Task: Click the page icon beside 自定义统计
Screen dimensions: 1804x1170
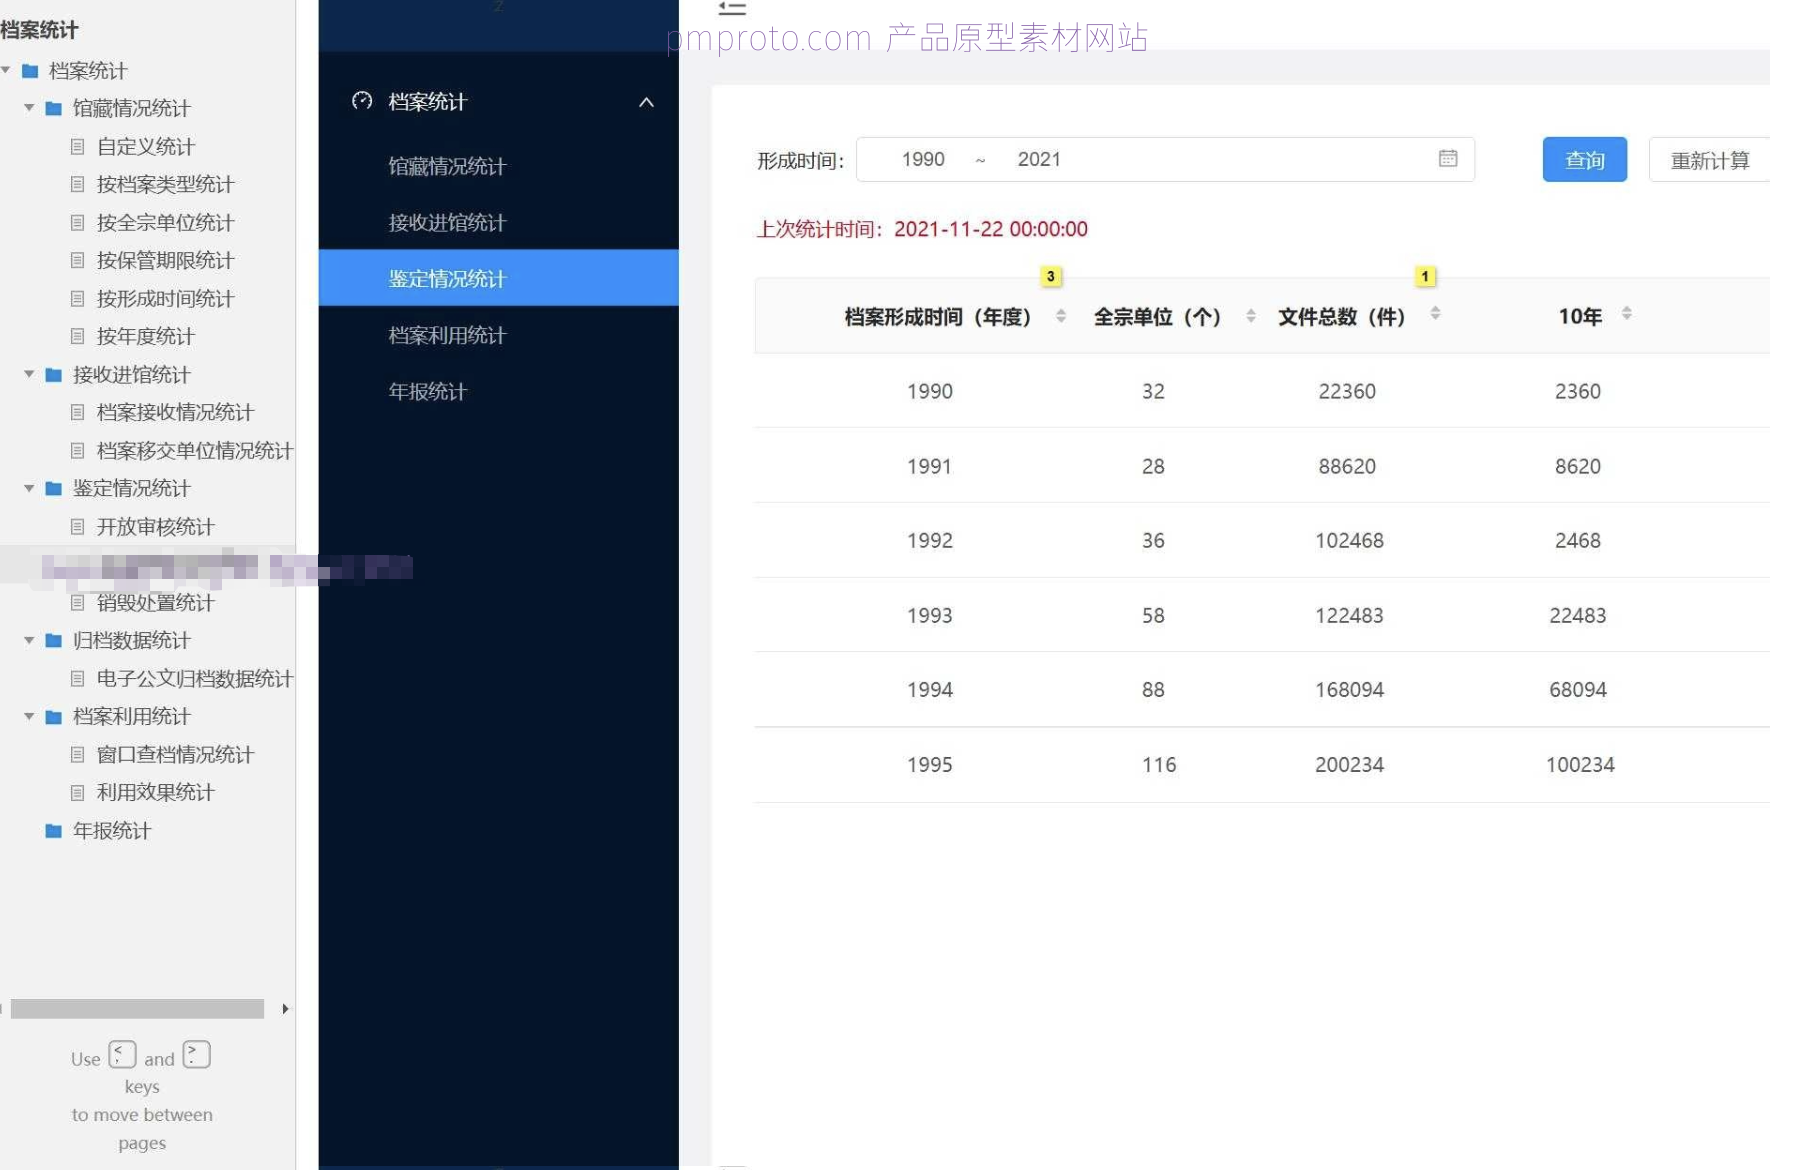Action: pos(77,146)
